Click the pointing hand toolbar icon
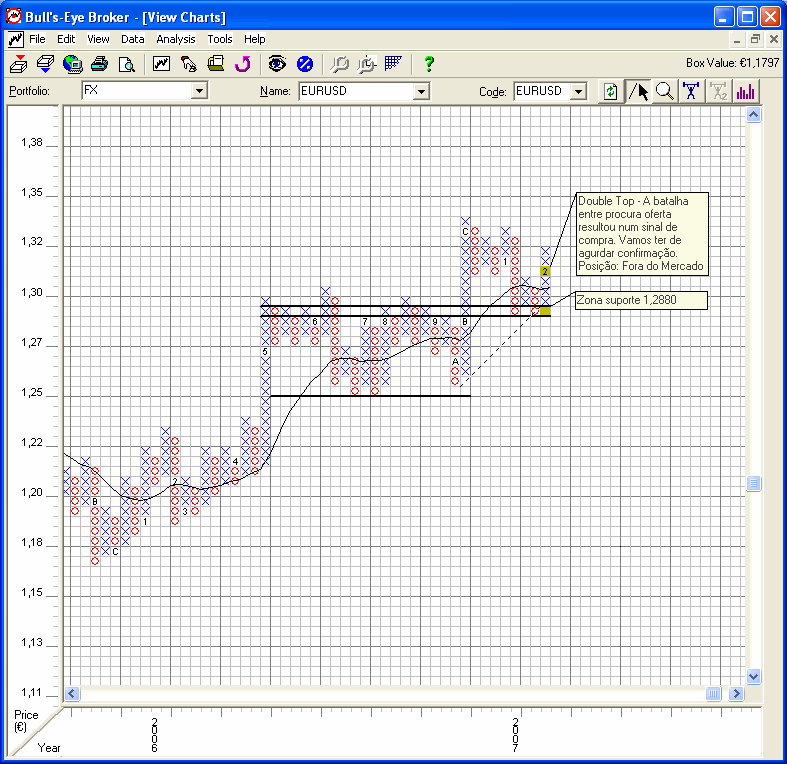787x764 pixels. (189, 64)
